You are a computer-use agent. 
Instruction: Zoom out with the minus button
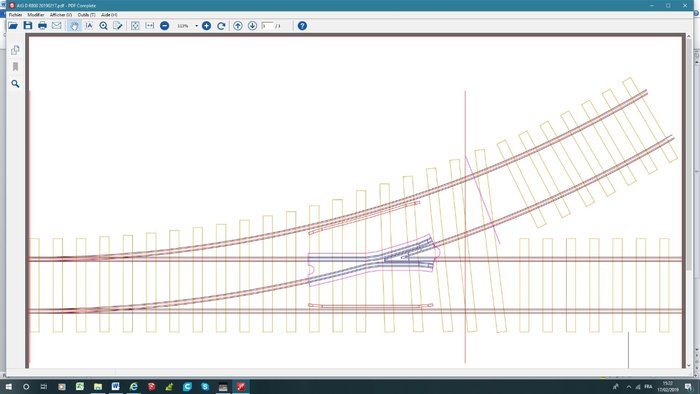[164, 26]
